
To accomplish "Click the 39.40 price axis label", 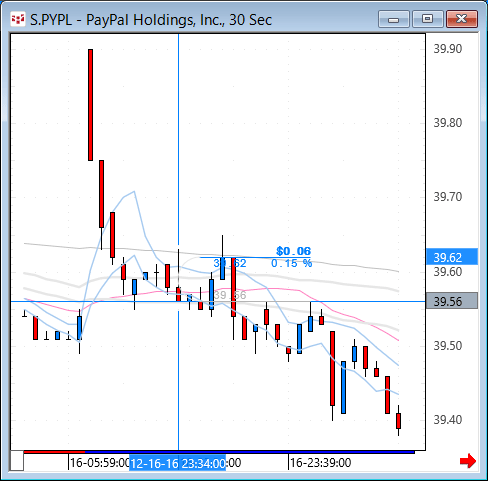I will [448, 420].
